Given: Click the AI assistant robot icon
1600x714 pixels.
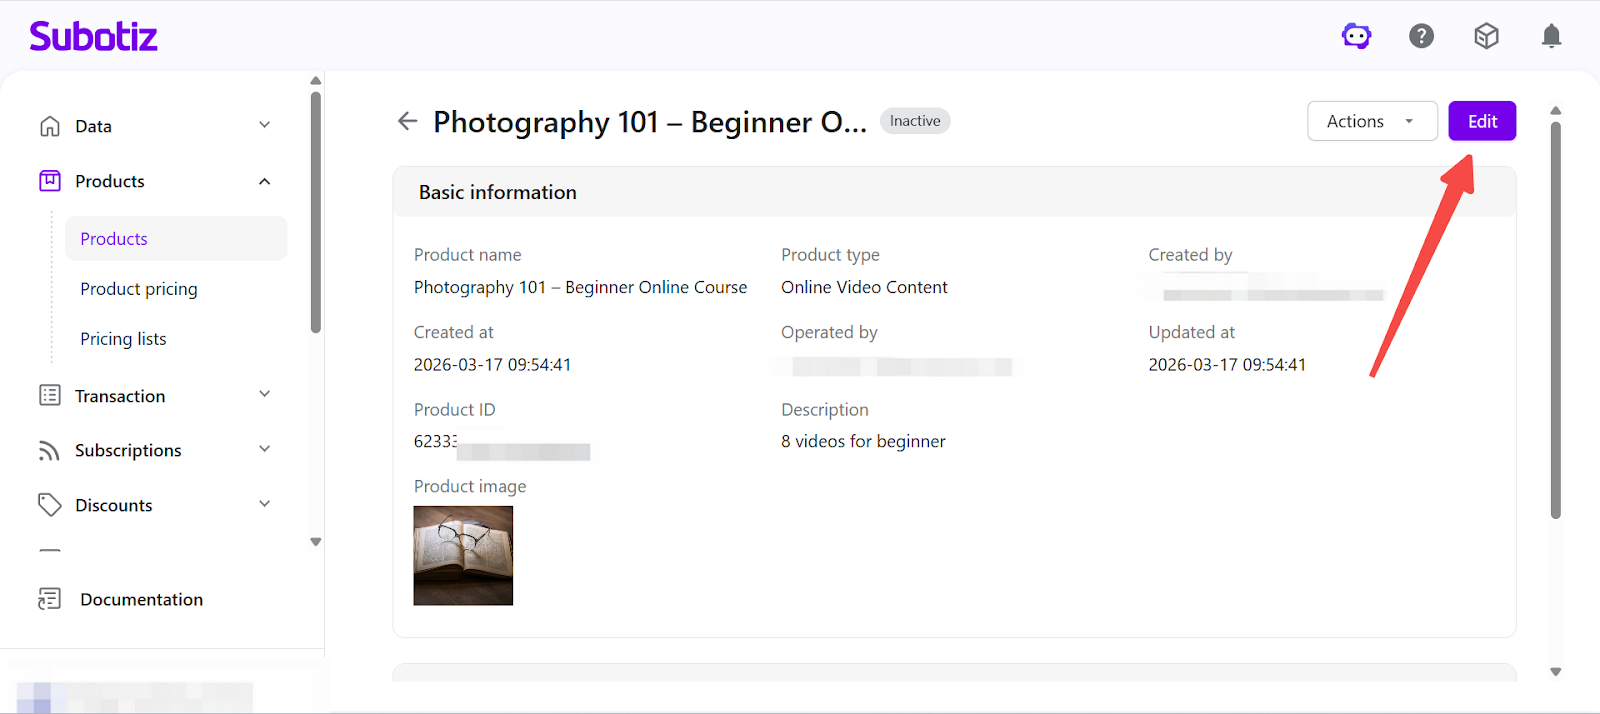Looking at the screenshot, I should tap(1356, 37).
